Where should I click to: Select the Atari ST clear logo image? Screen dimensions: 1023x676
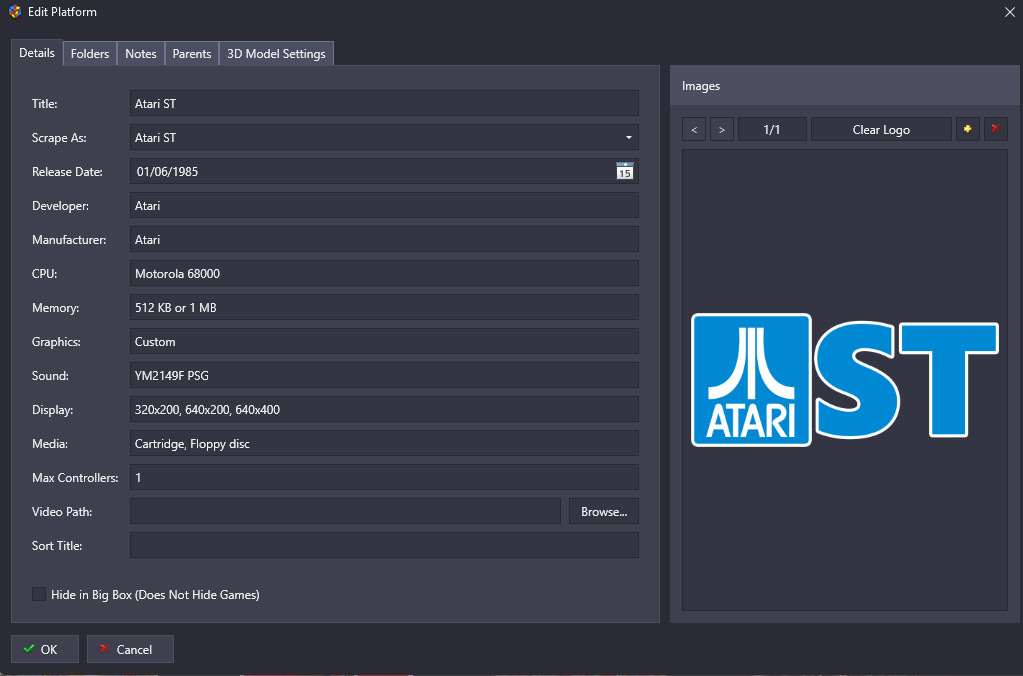point(845,380)
